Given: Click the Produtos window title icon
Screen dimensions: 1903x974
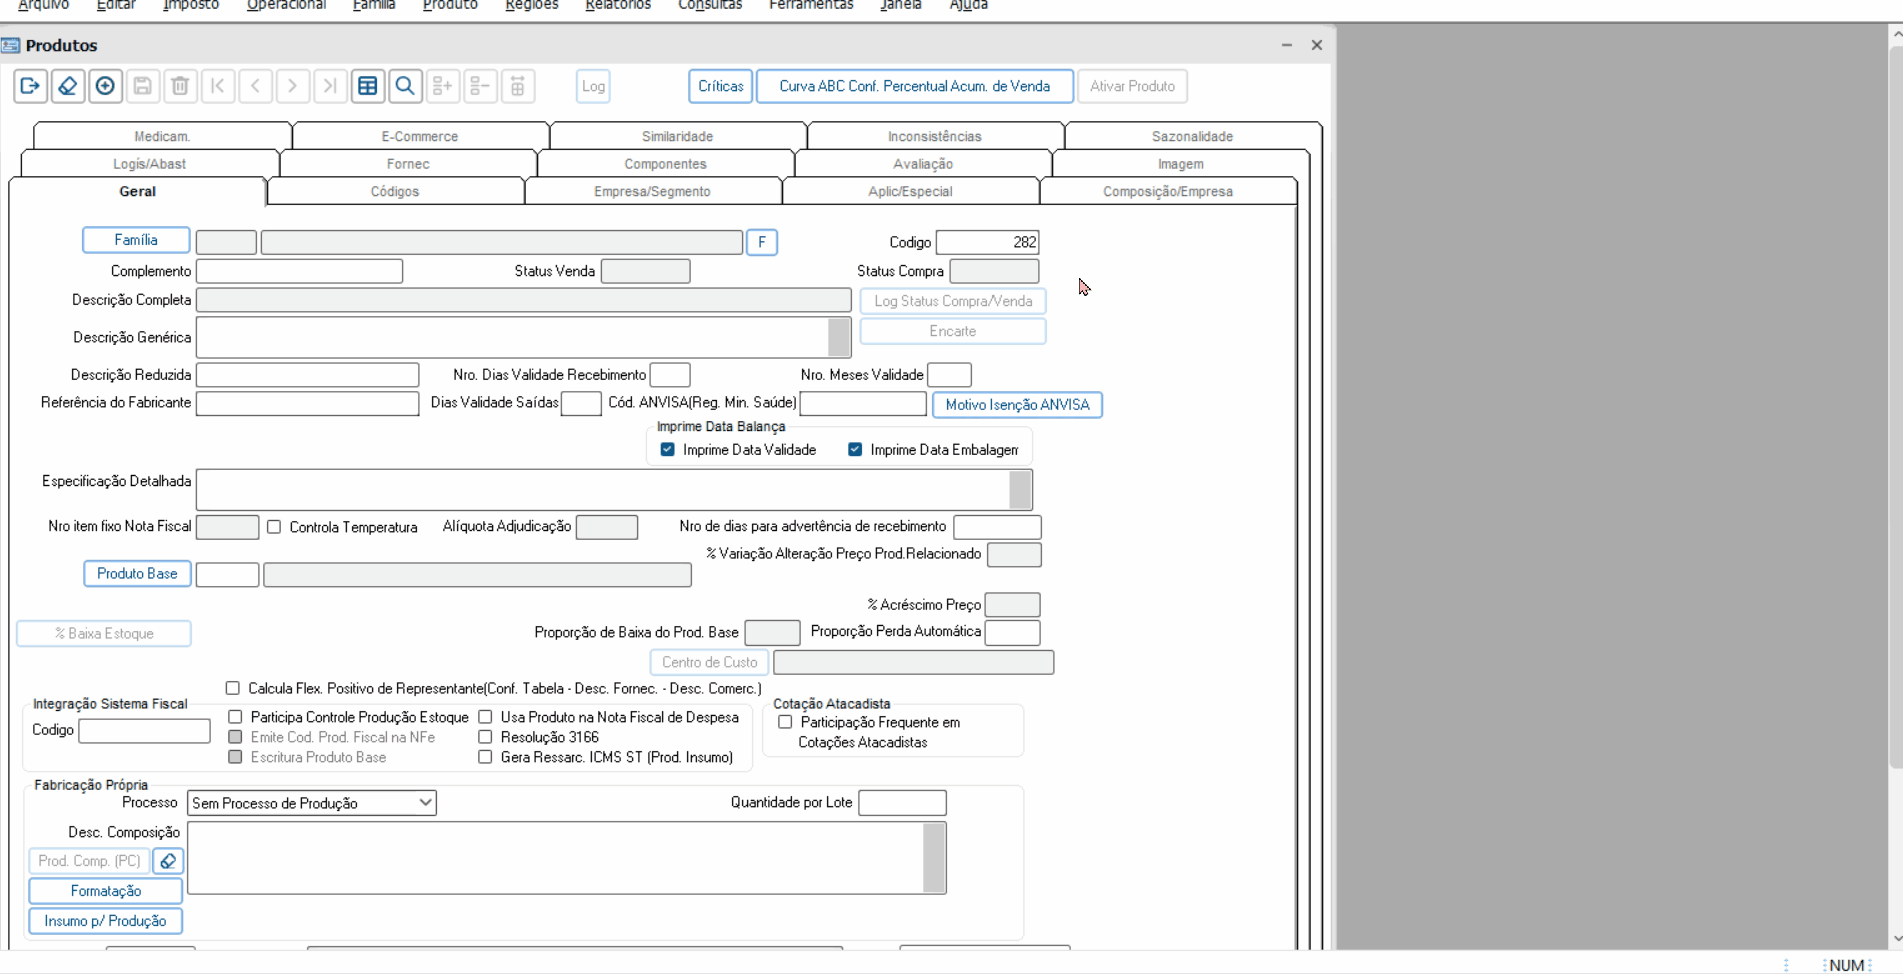Looking at the screenshot, I should pyautogui.click(x=11, y=45).
